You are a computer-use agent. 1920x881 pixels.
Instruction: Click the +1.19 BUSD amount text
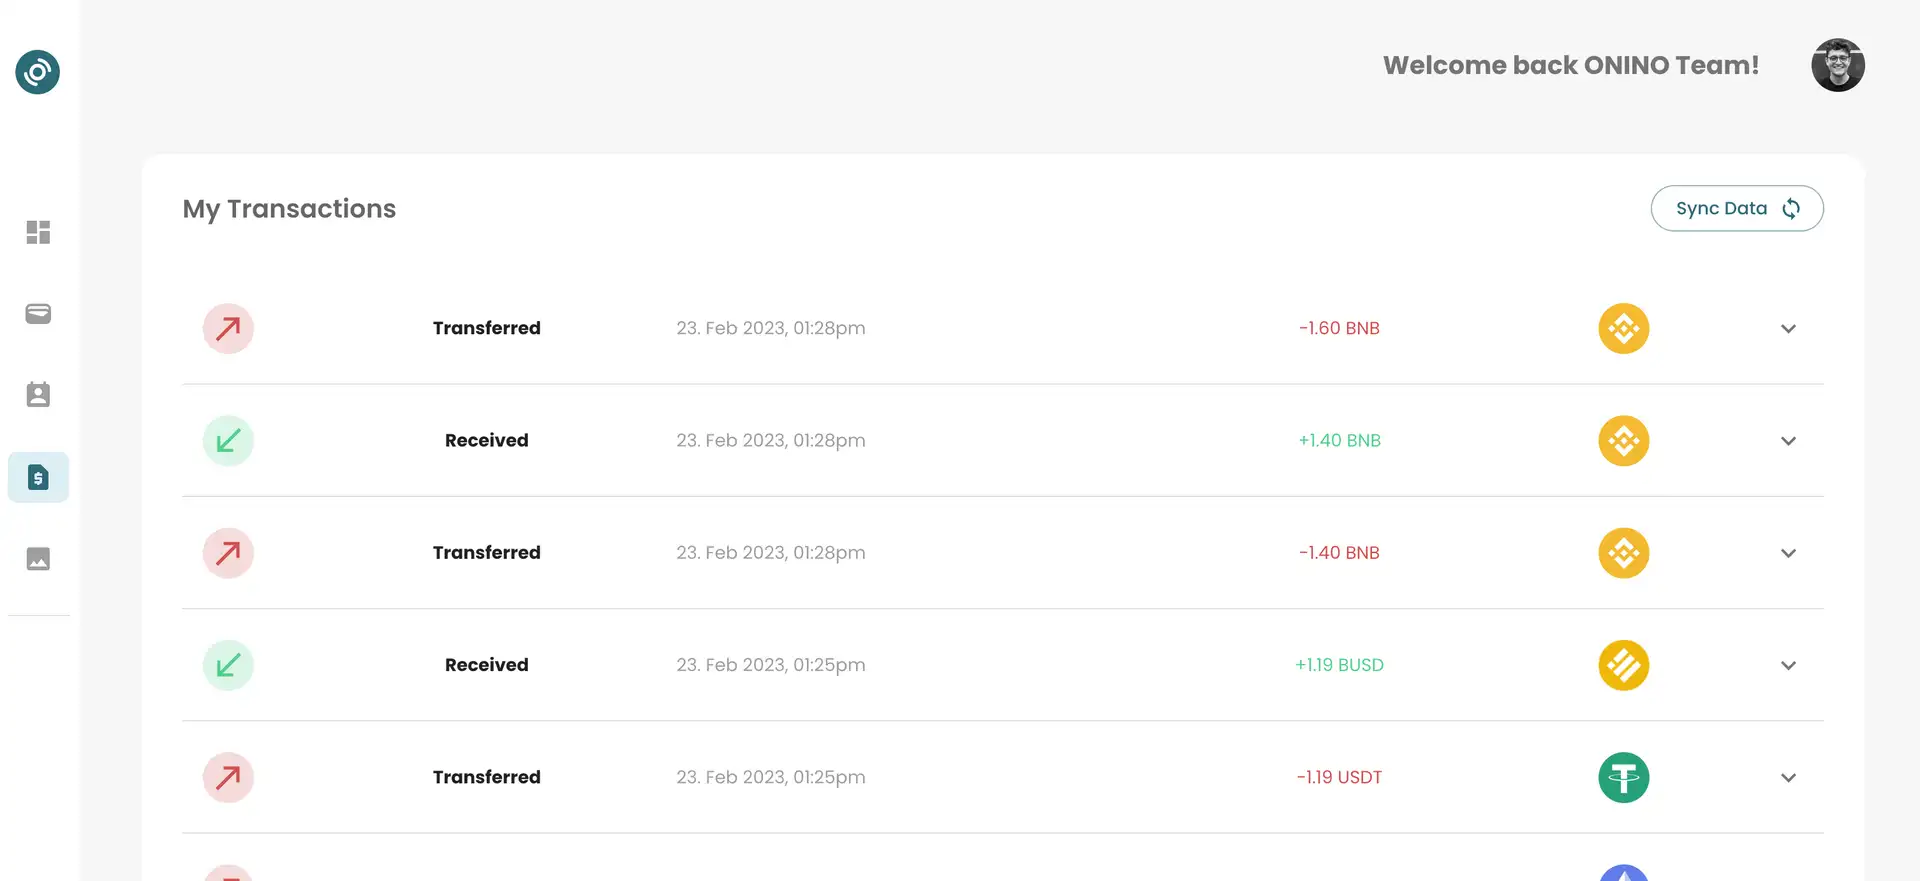[1339, 665]
